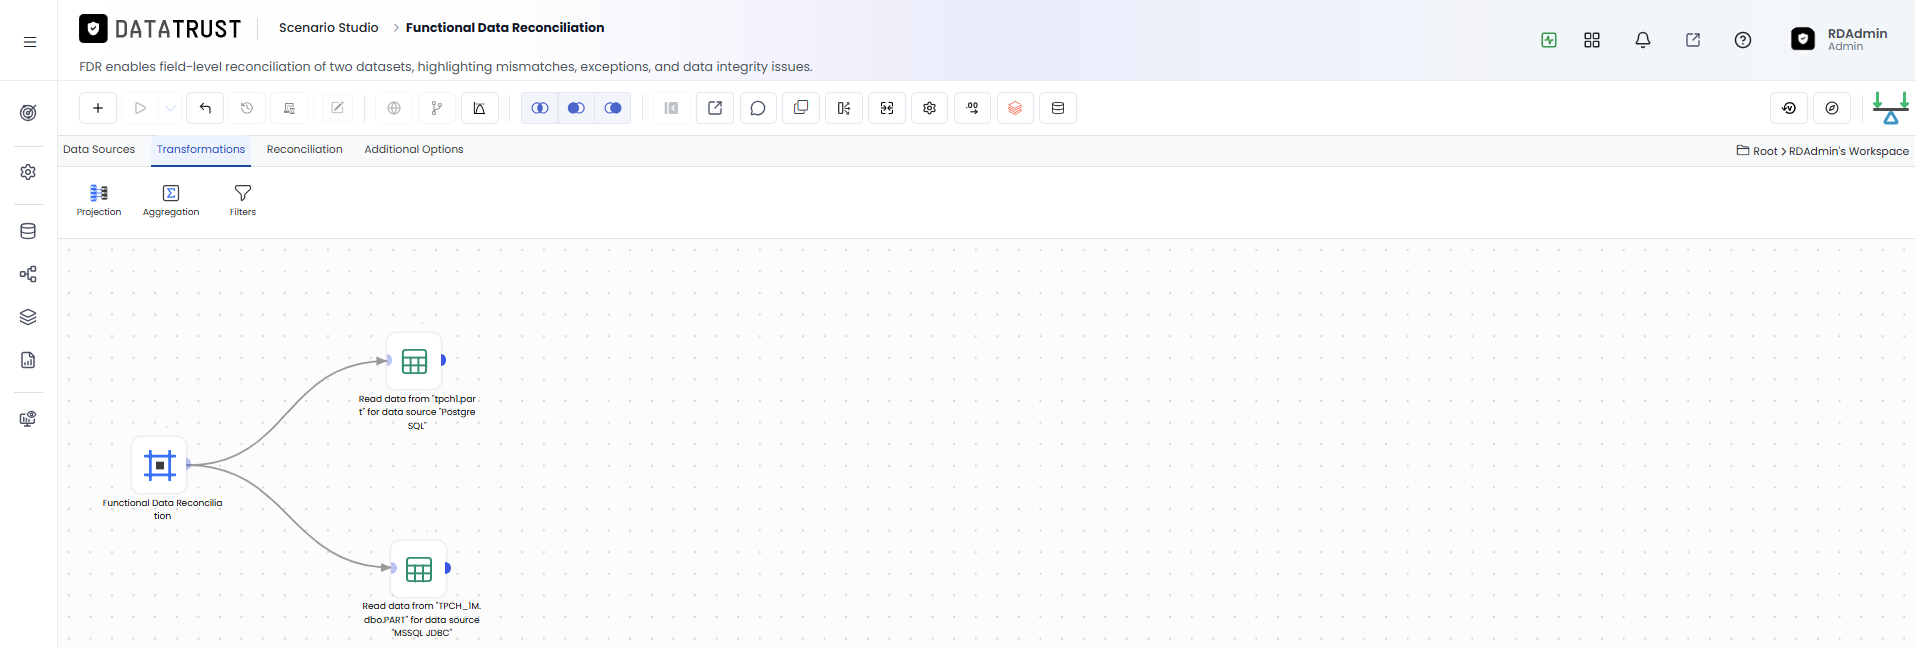Select the Aggregation transformation icon
Image resolution: width=1915 pixels, height=648 pixels.
171,200
